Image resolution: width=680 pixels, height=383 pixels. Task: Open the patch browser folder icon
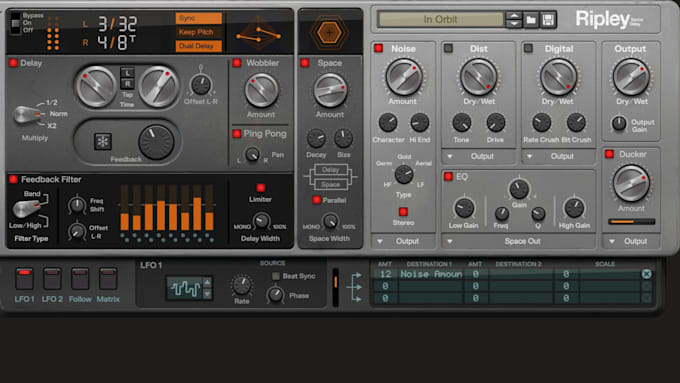pyautogui.click(x=531, y=20)
